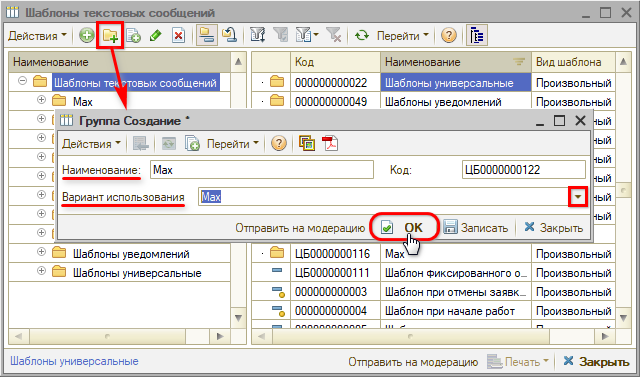Screen dimensions: 640x377
Task: Click the Наименование column header in the right table
Action: (456, 62)
